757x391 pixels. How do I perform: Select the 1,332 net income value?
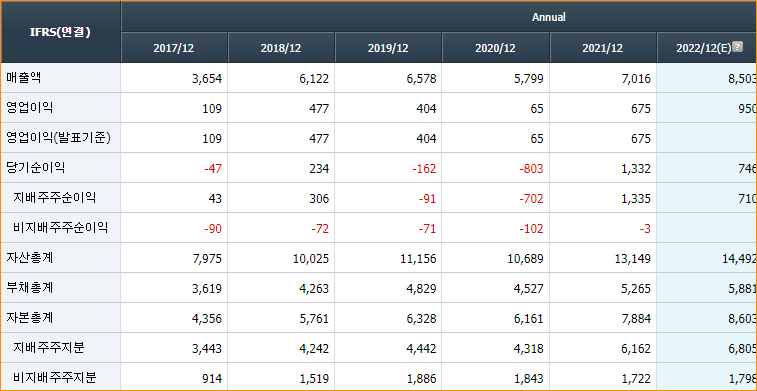(635, 168)
